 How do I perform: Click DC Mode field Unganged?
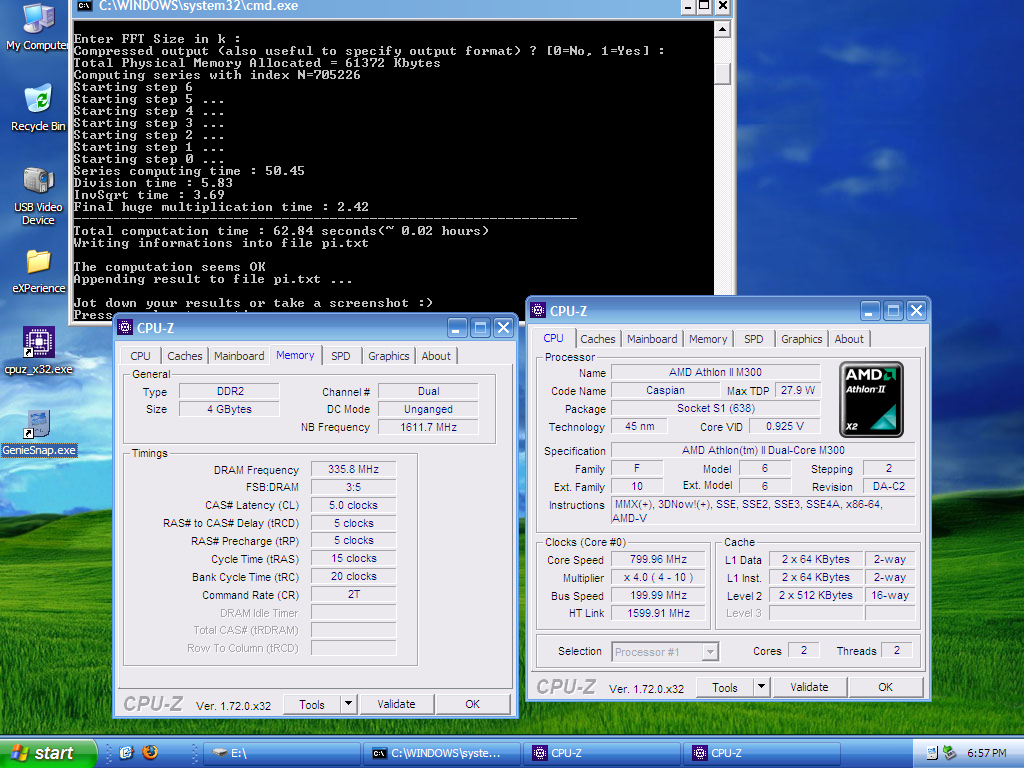pyautogui.click(x=428, y=409)
